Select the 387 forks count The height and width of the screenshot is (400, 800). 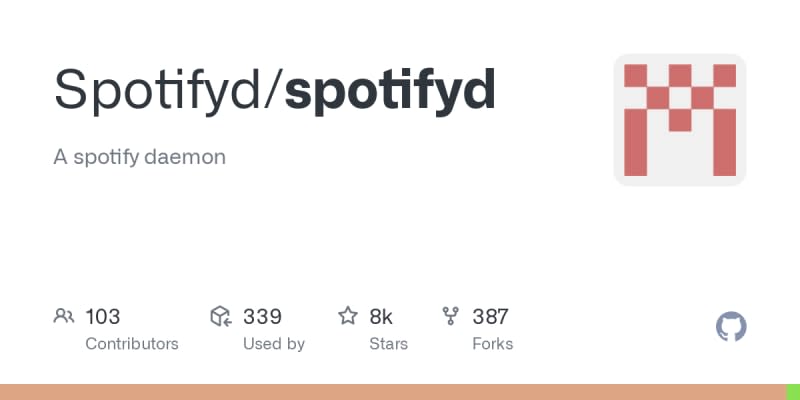(490, 317)
